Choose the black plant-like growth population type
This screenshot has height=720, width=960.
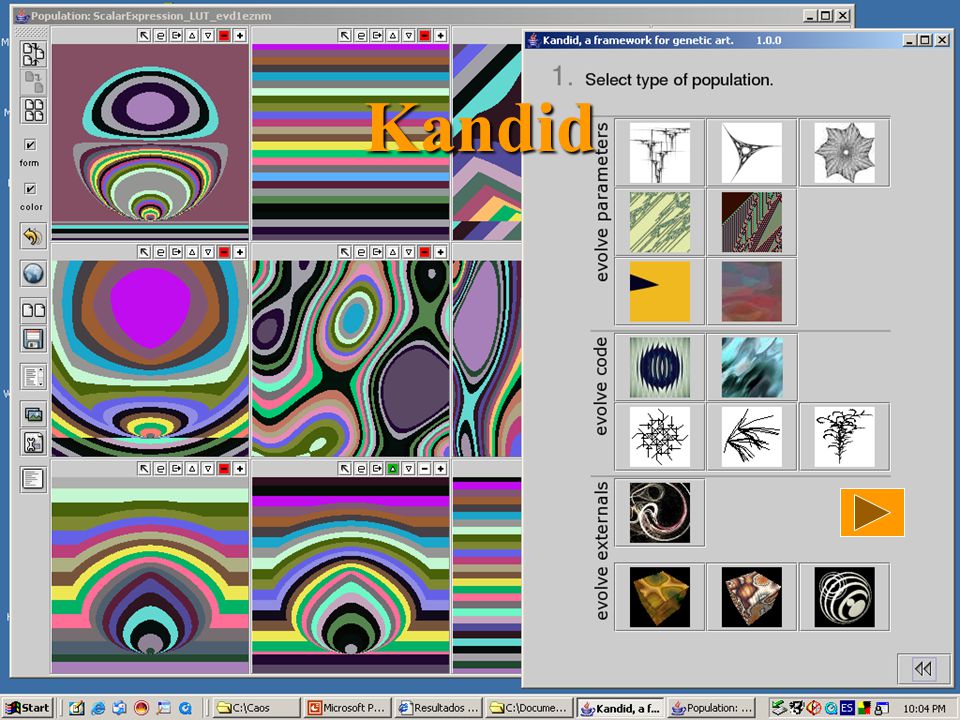(844, 437)
